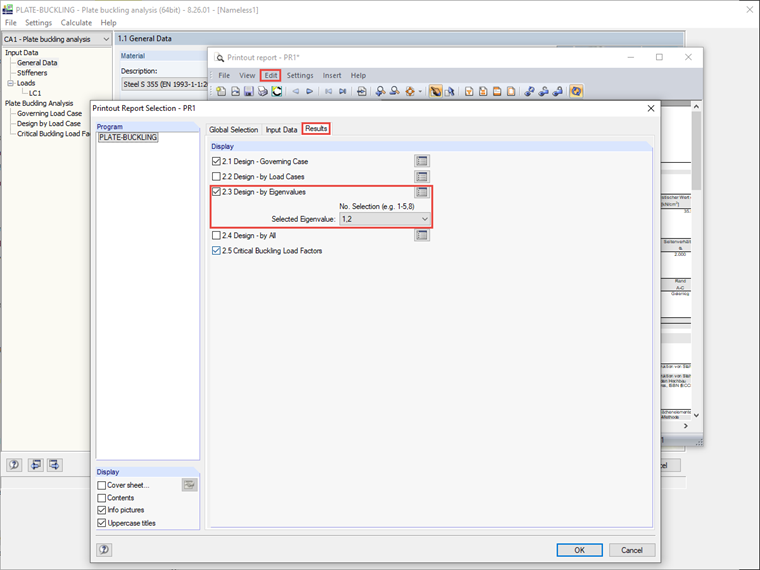The height and width of the screenshot is (570, 760).
Task: Click the open report icon in Printout toolbar
Action: [x=235, y=91]
